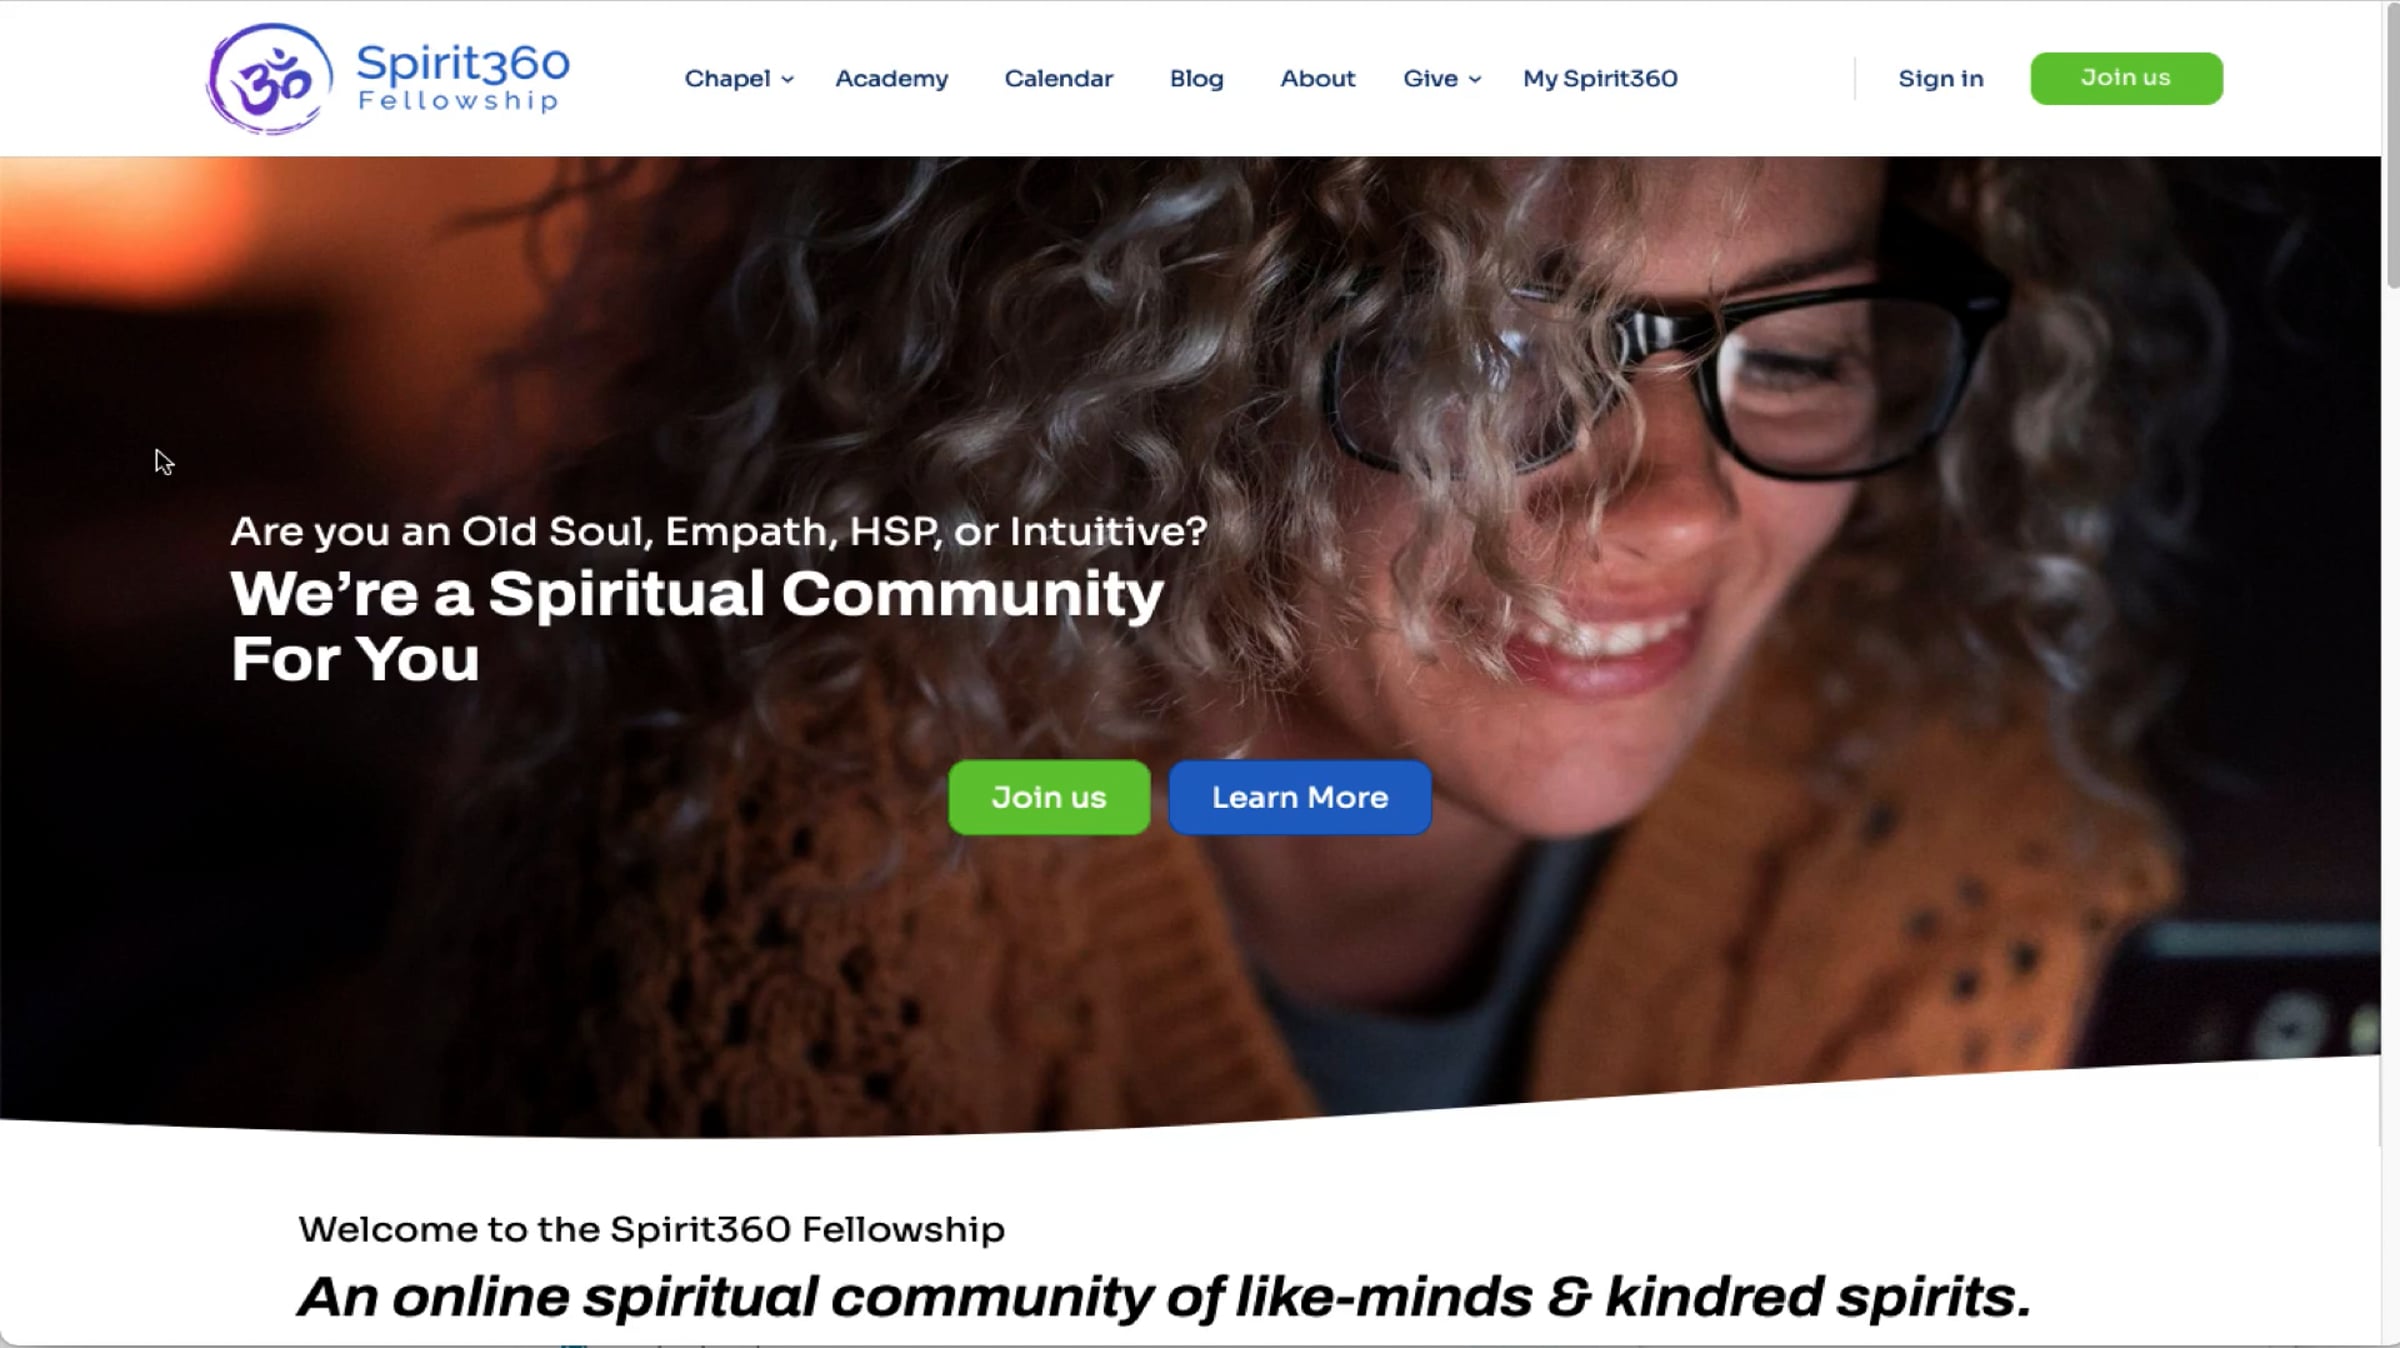Click the 'An online spiritual community' heading
The height and width of the screenshot is (1348, 2400).
pyautogui.click(x=1164, y=1297)
